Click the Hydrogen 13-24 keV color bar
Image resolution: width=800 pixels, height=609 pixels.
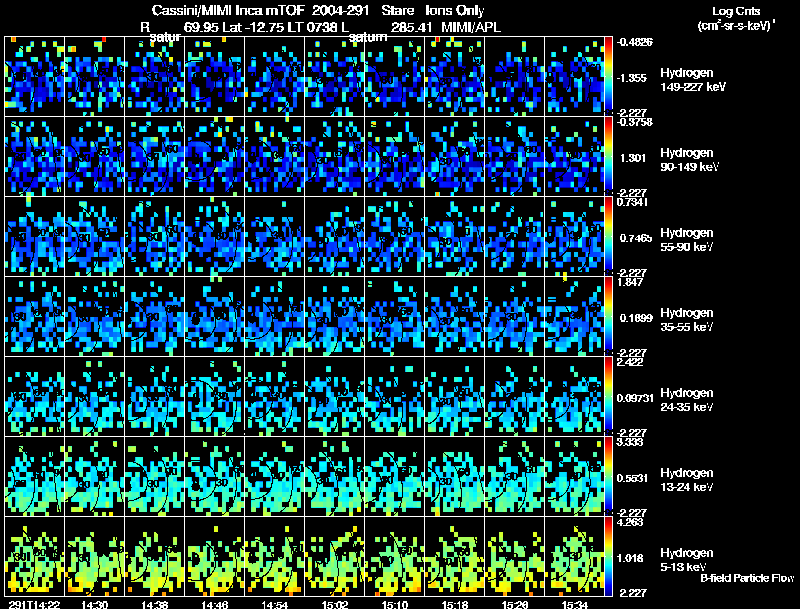pyautogui.click(x=608, y=476)
